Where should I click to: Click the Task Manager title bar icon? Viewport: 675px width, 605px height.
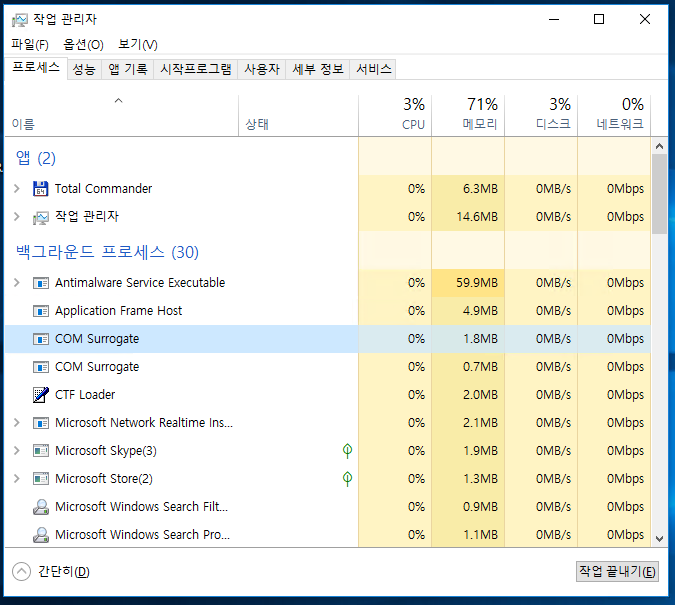pos(20,20)
